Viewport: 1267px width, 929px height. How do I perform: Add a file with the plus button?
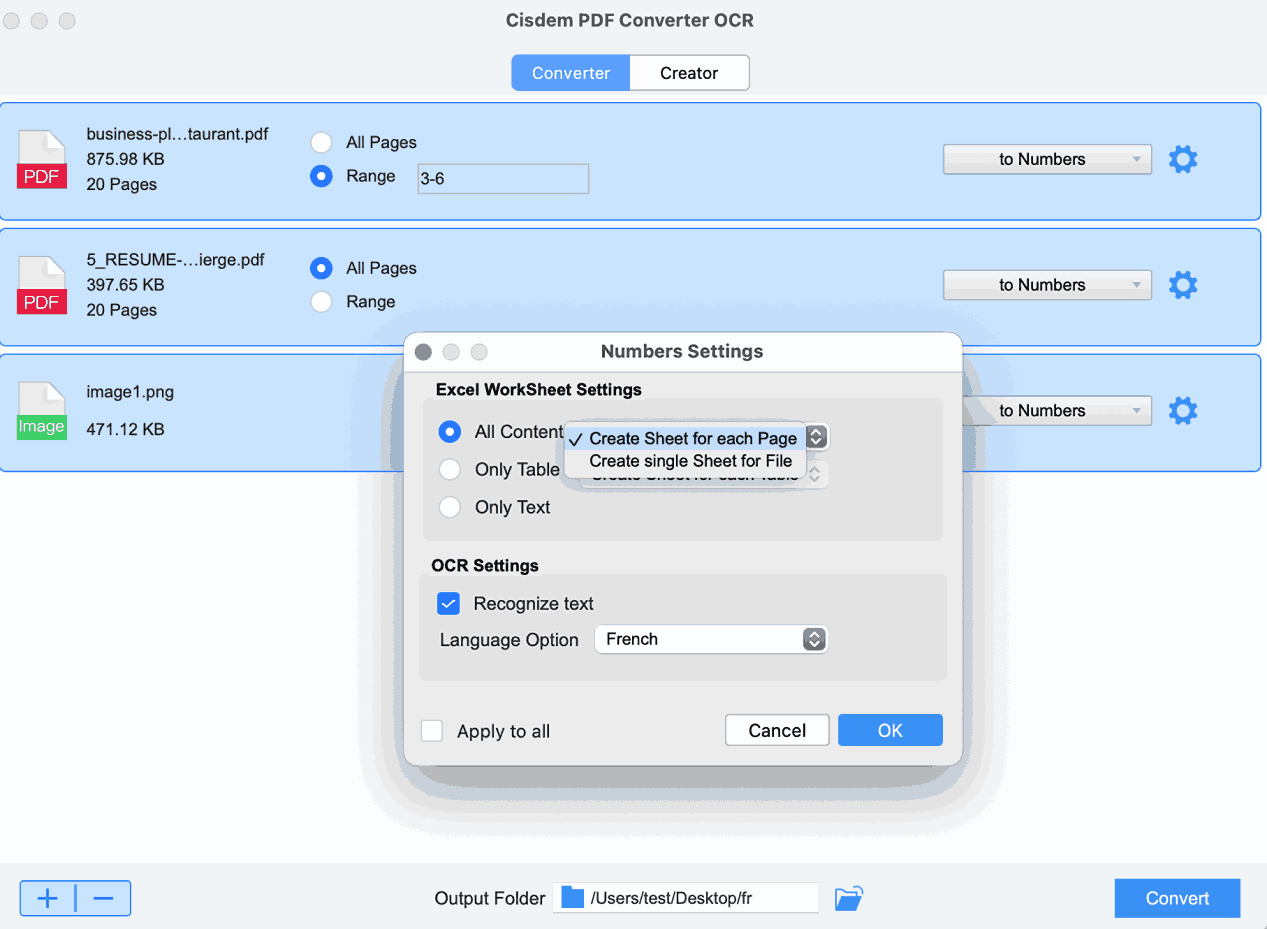[x=47, y=898]
